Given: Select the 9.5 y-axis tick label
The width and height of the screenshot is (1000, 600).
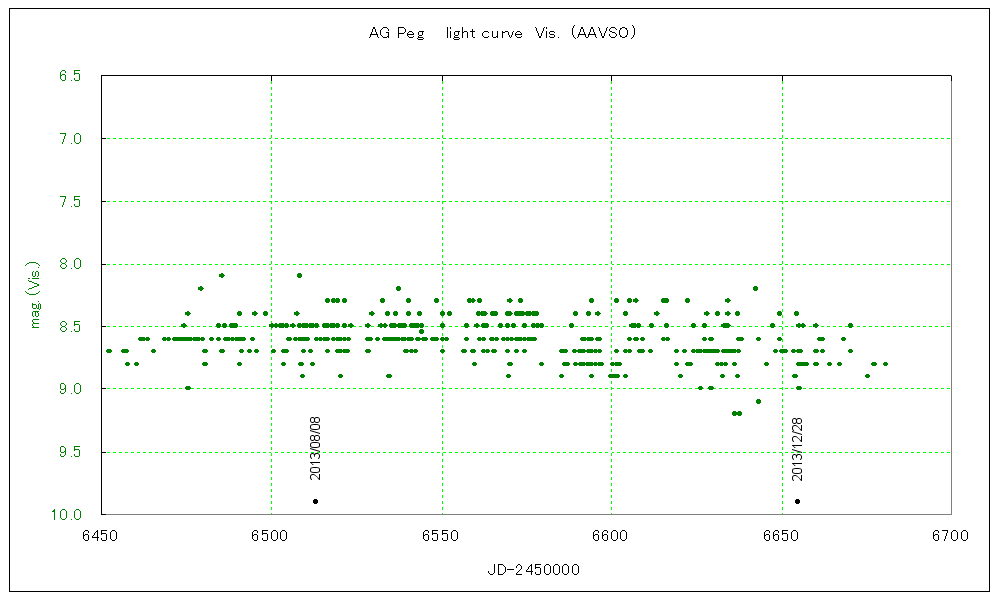Looking at the screenshot, I should [x=69, y=453].
